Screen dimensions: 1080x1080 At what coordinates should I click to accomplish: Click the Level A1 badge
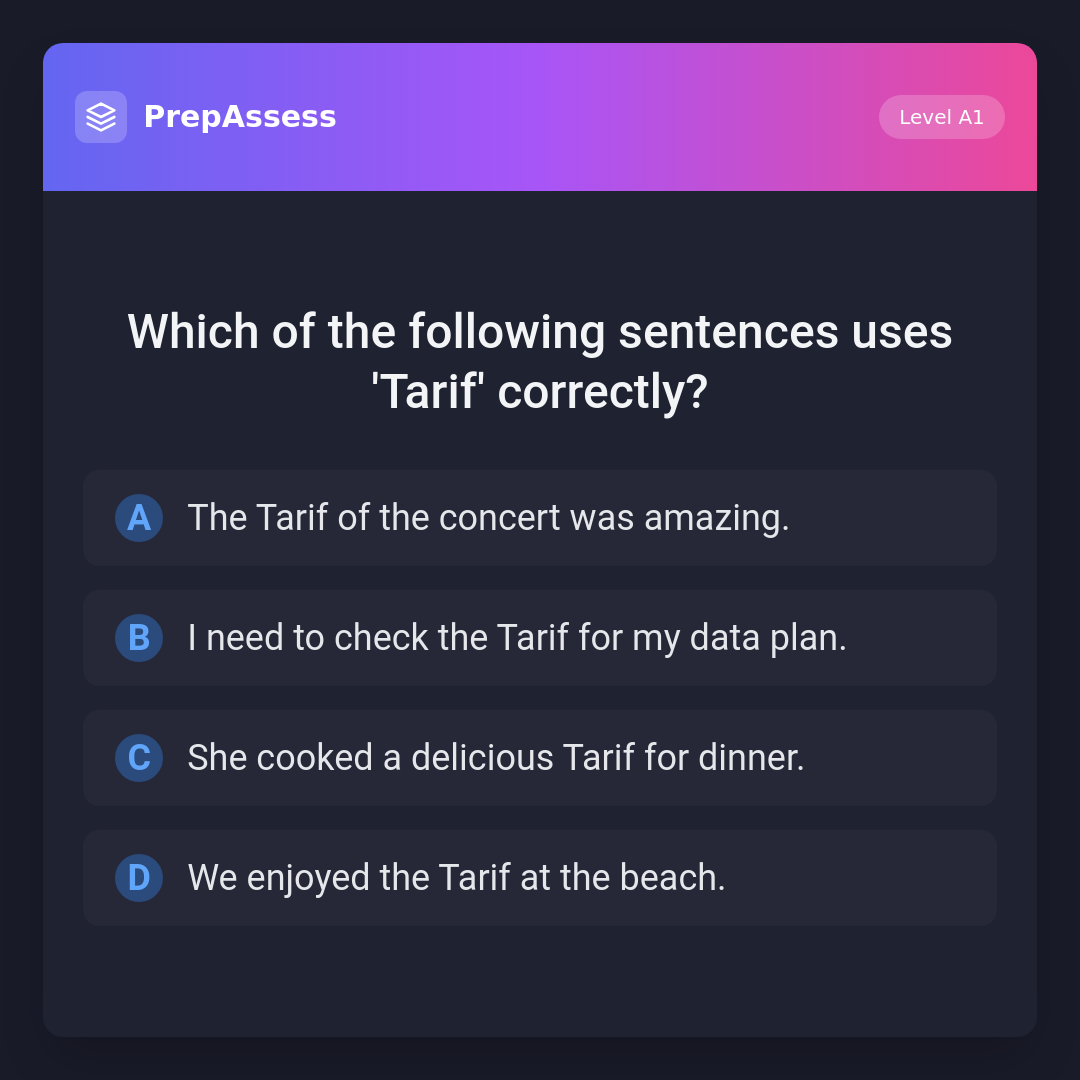click(941, 117)
